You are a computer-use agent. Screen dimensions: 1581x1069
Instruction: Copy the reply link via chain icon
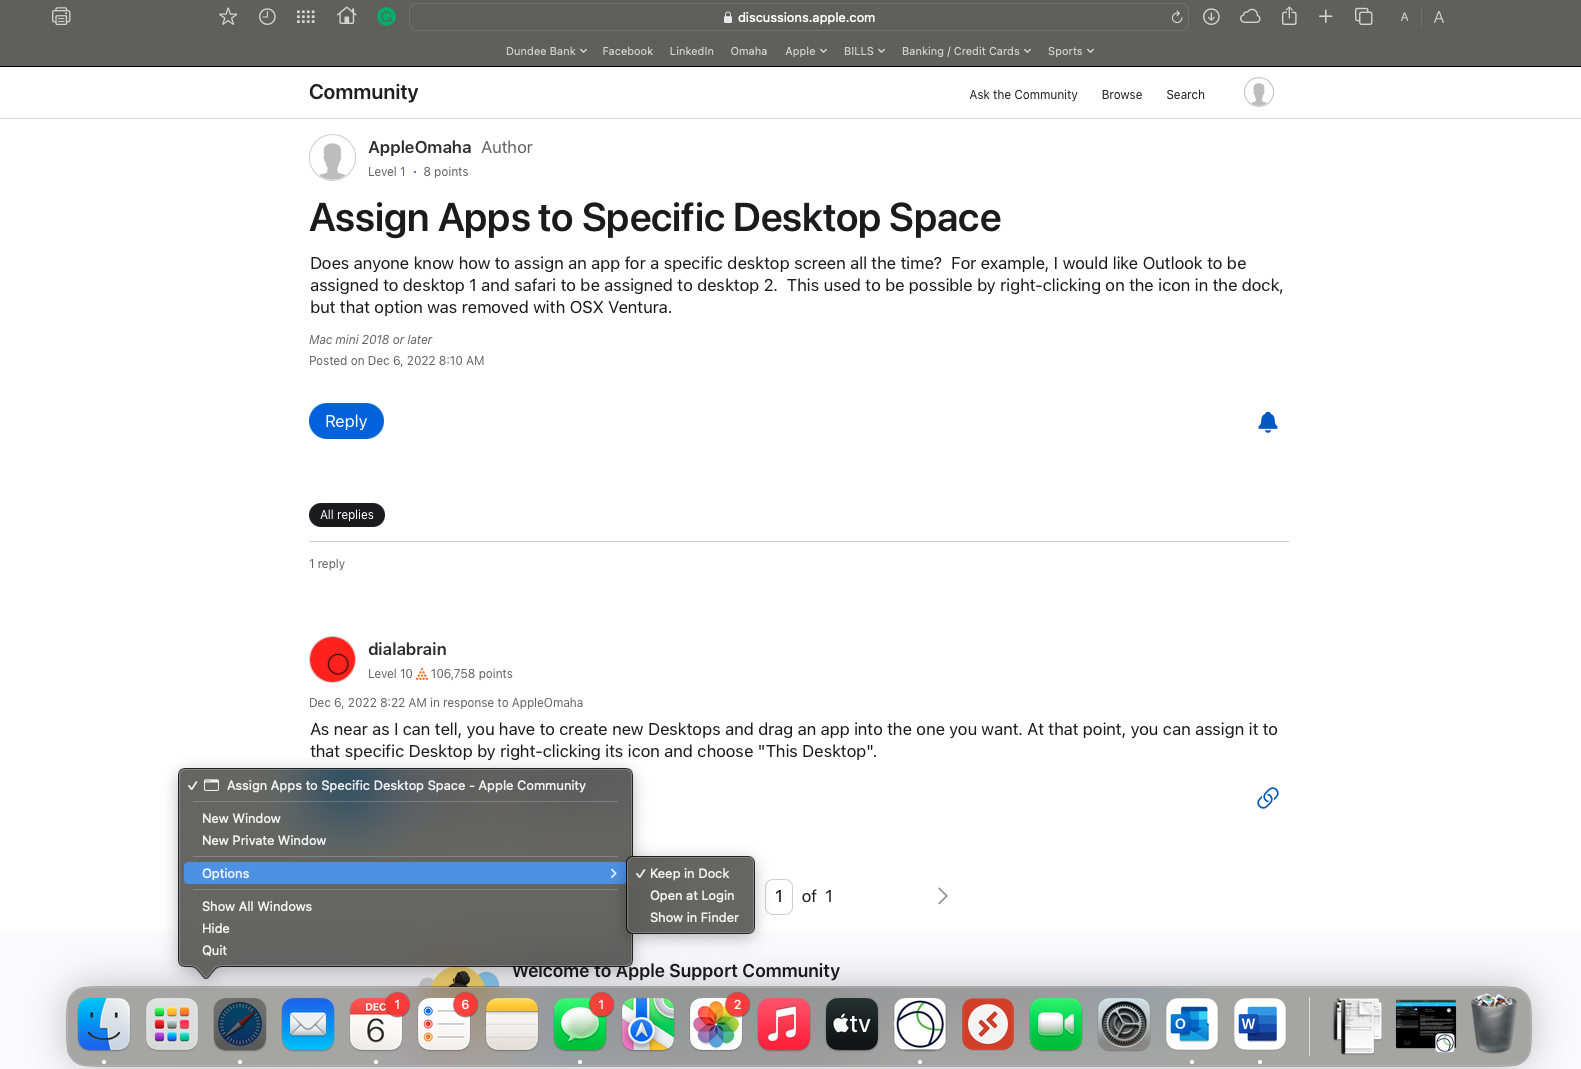(x=1268, y=798)
